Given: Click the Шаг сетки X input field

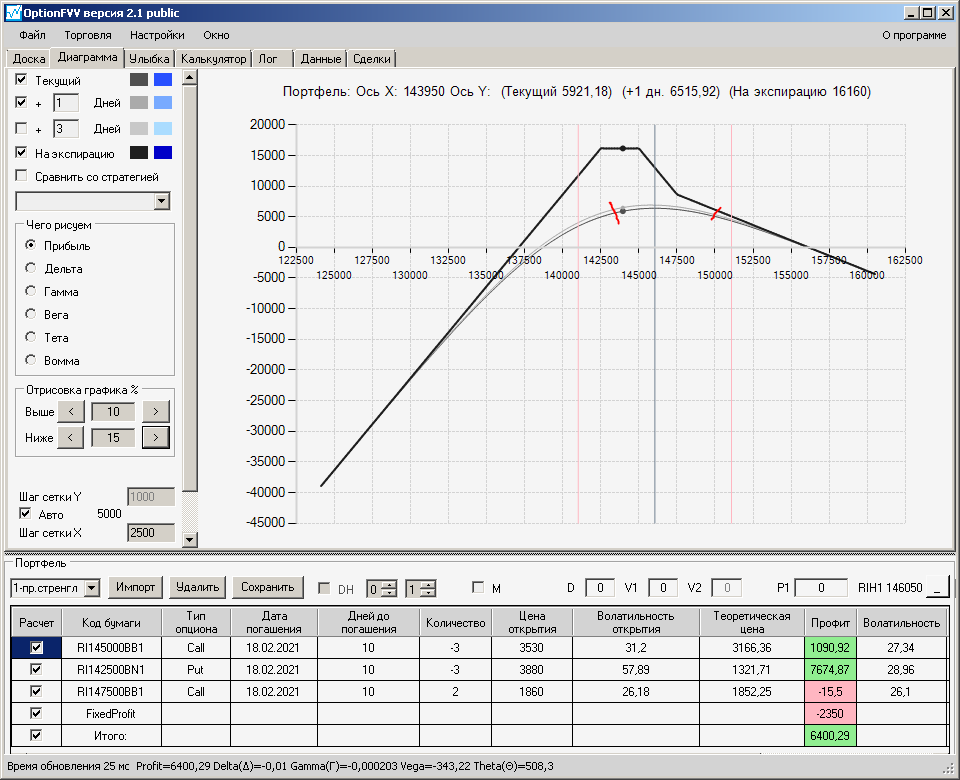Looking at the screenshot, I should click(150, 533).
